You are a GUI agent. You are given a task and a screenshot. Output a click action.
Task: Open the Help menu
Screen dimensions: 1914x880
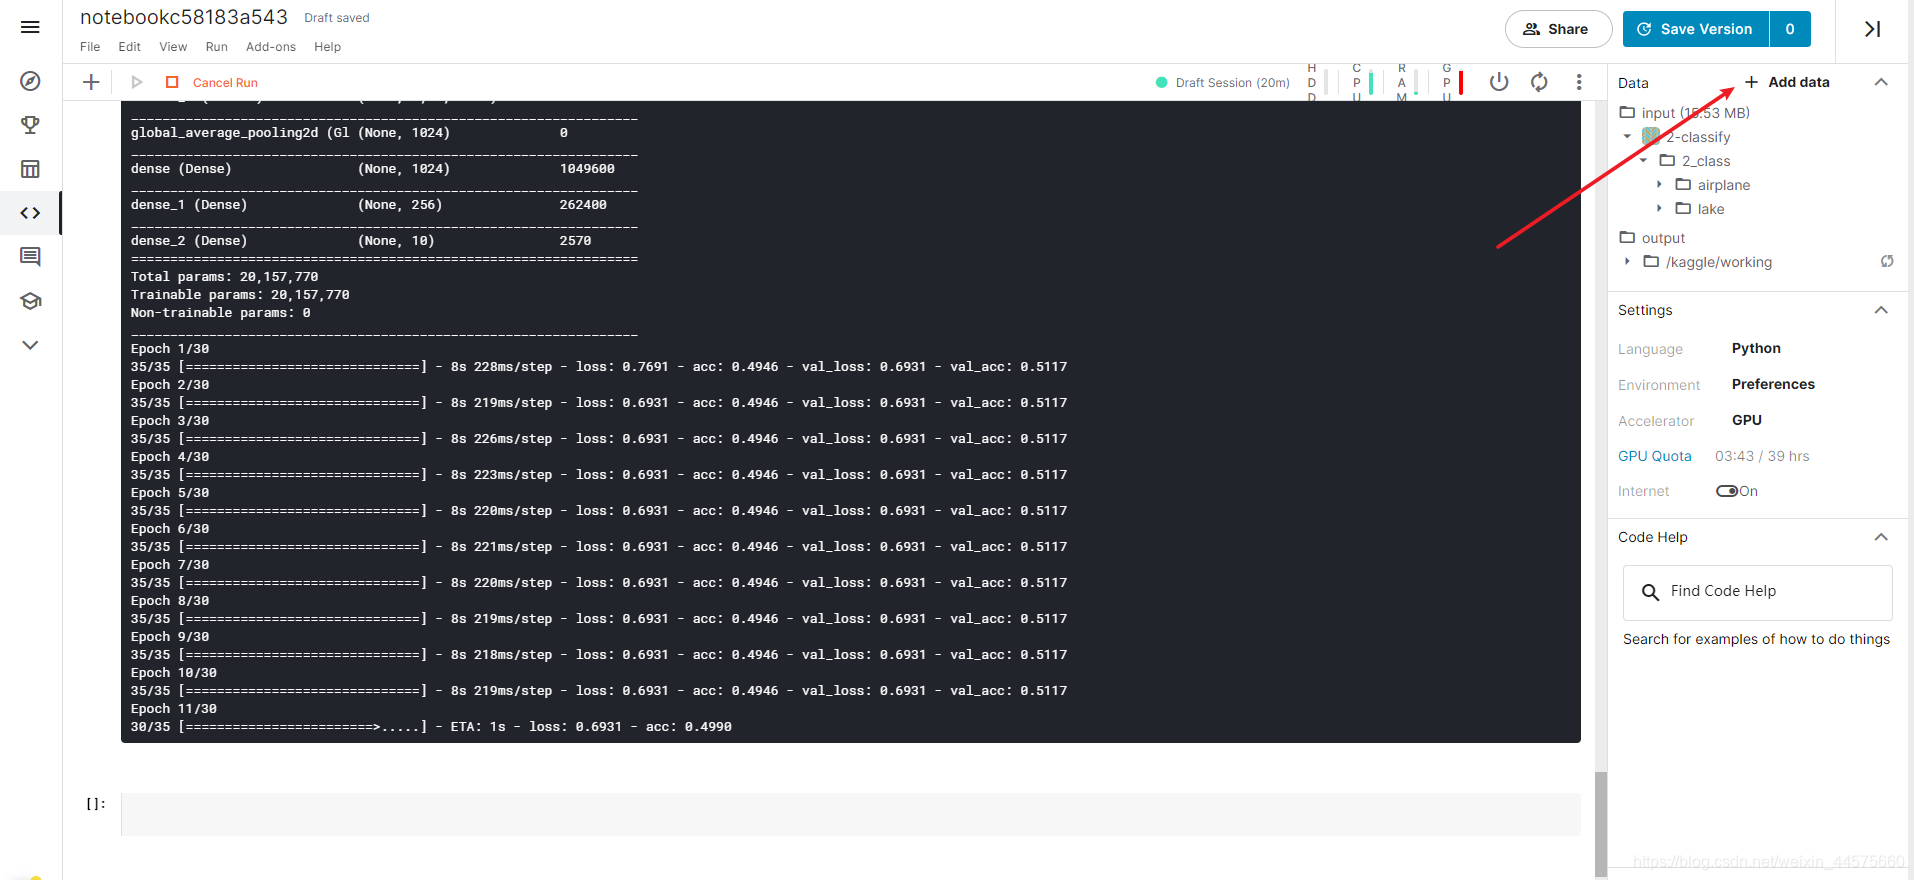(x=327, y=47)
